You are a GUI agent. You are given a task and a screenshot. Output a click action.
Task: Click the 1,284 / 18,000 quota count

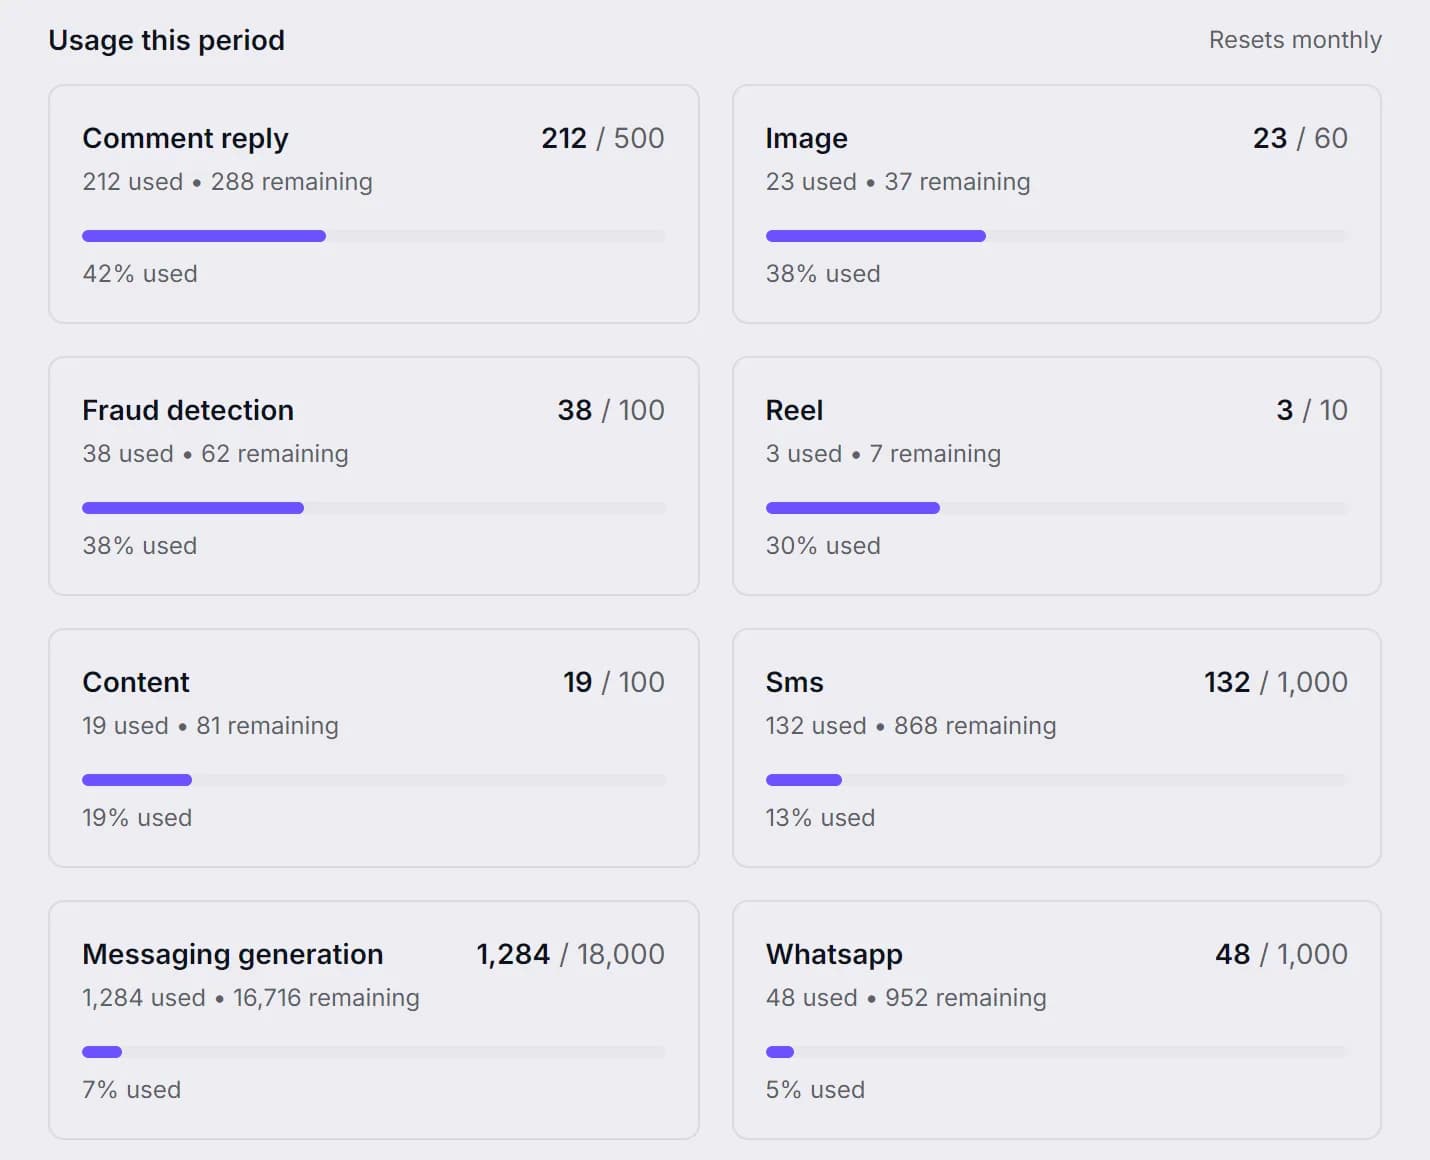point(570,954)
